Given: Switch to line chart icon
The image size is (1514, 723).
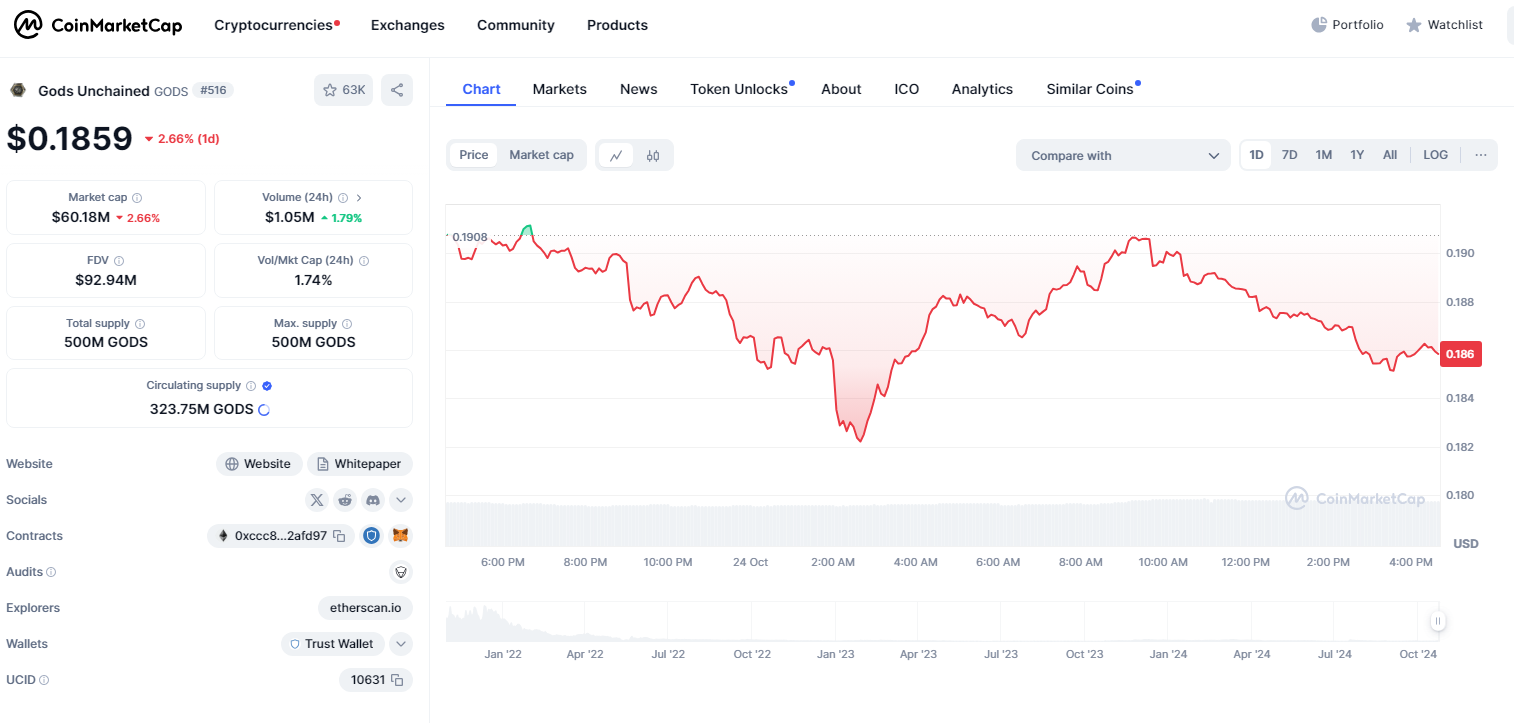Looking at the screenshot, I should point(616,155).
